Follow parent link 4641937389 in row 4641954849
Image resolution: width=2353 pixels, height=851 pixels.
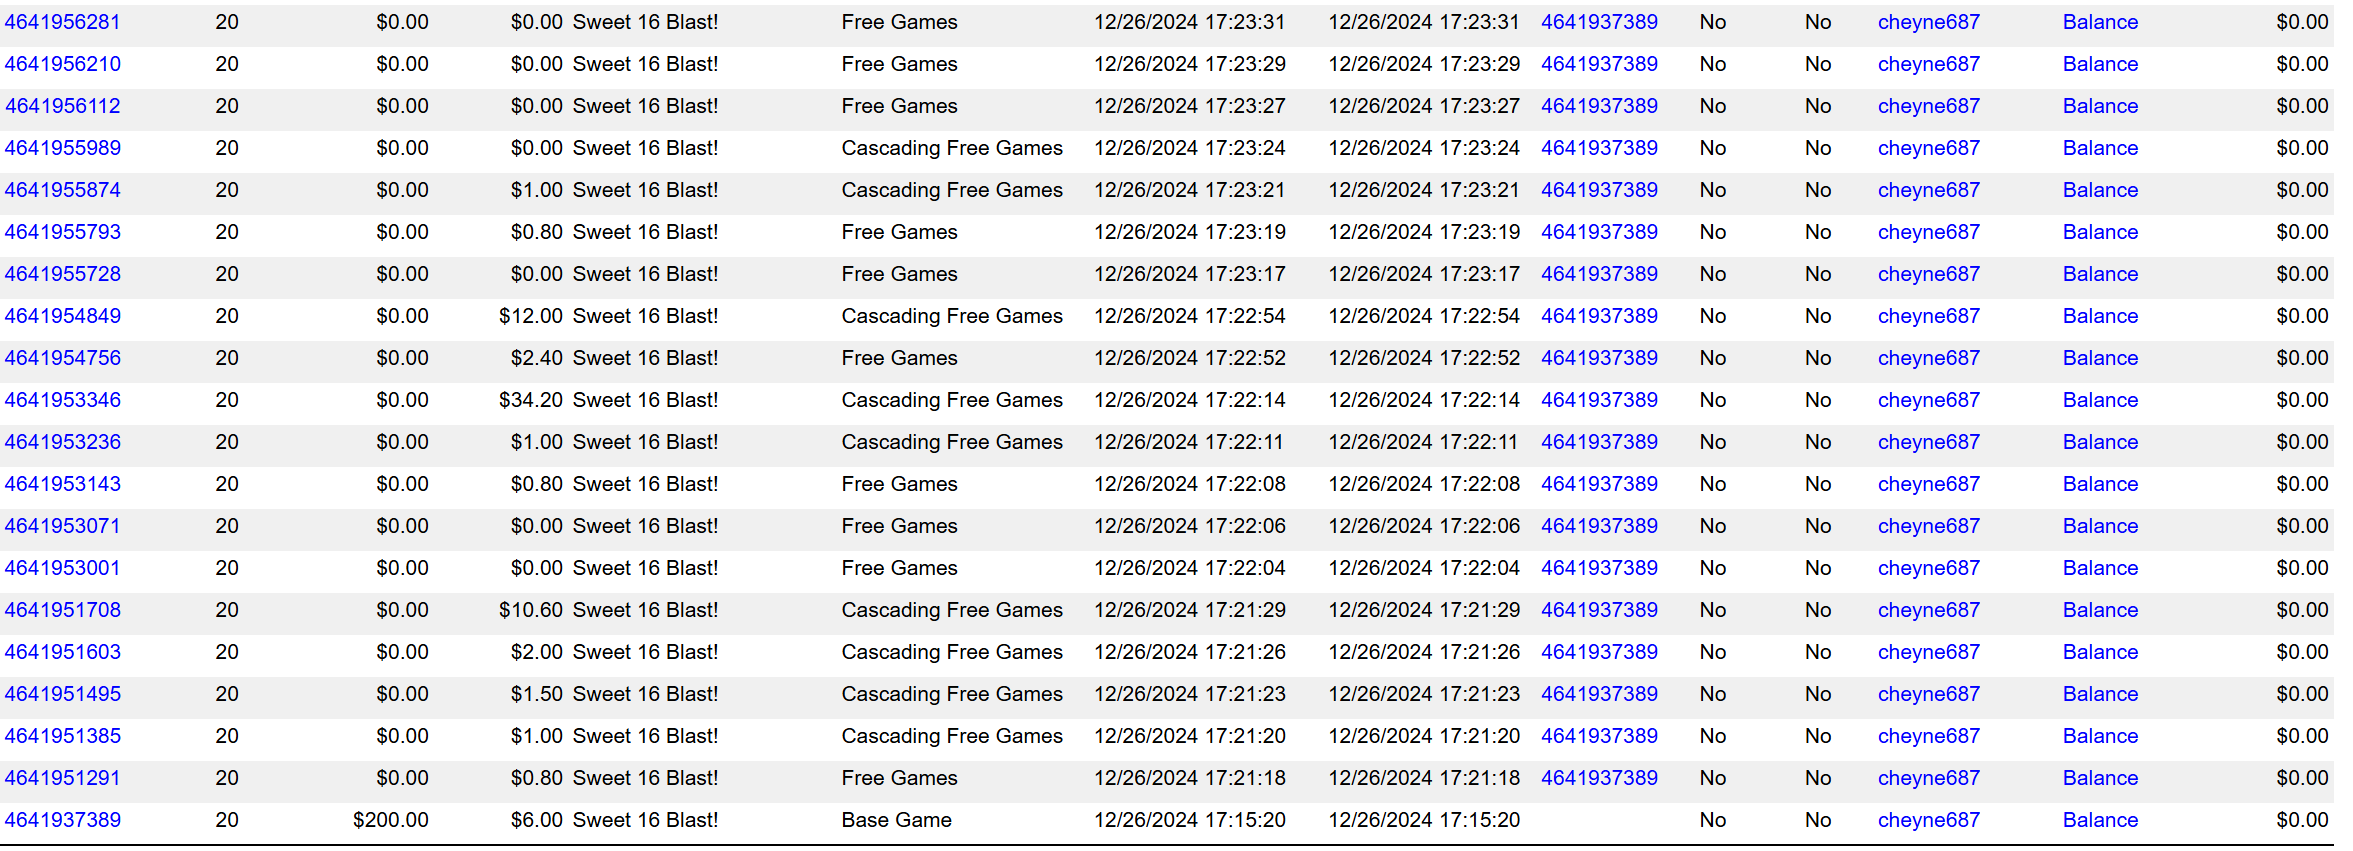pos(1599,316)
